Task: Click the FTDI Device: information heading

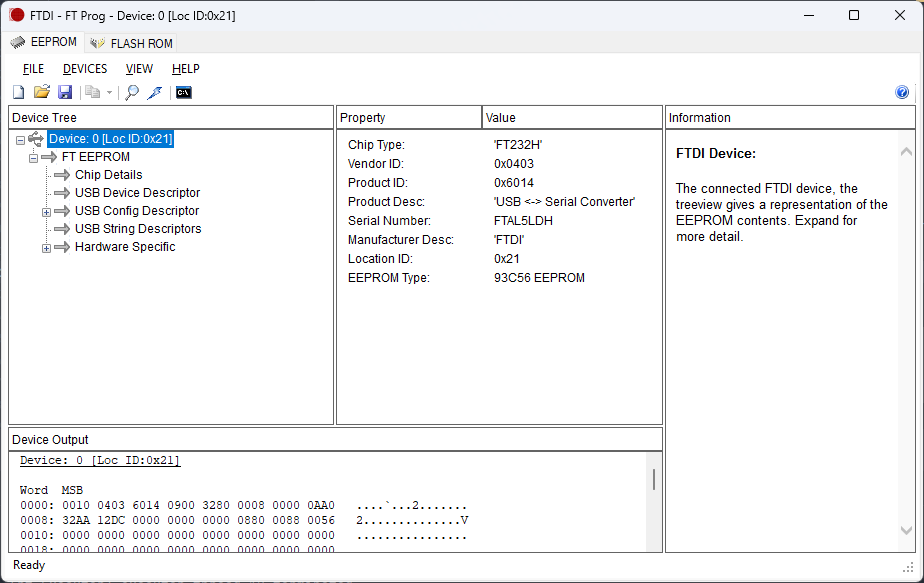Action: 715,153
